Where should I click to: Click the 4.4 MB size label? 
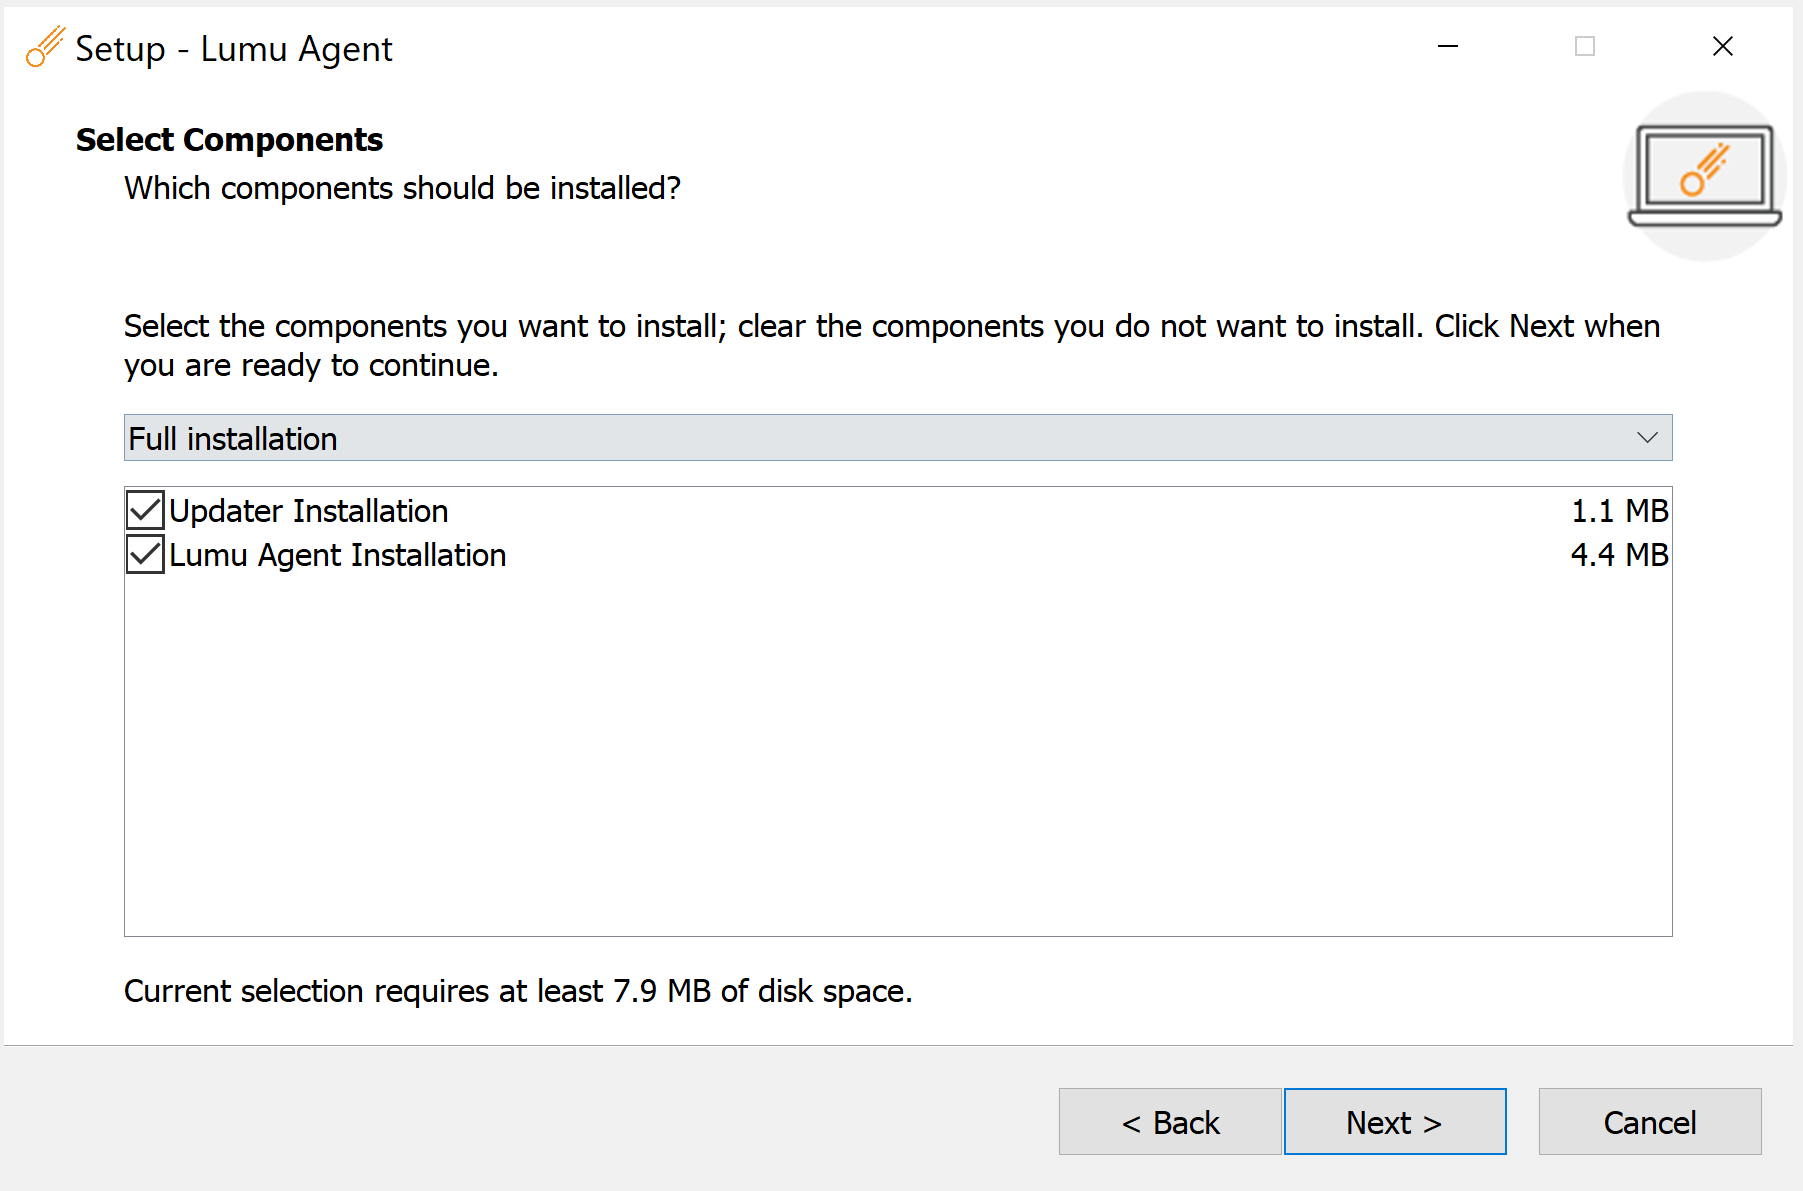tap(1619, 555)
